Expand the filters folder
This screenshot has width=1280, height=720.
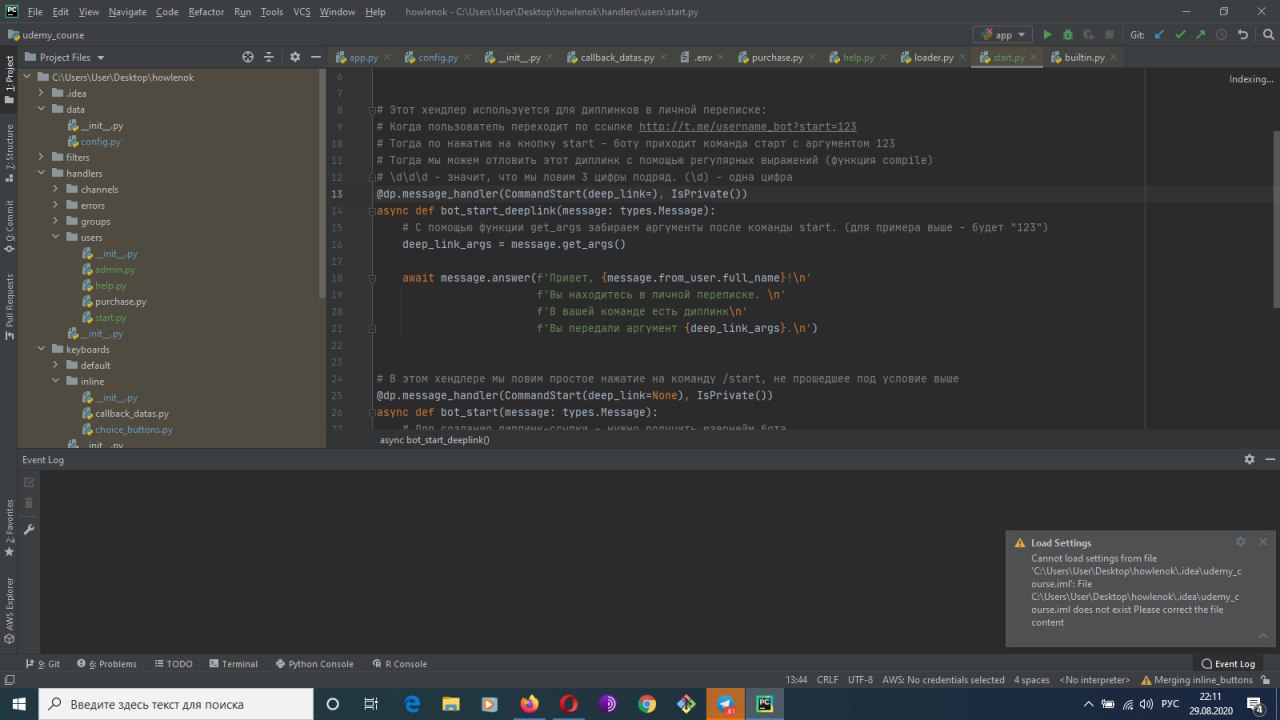point(42,157)
